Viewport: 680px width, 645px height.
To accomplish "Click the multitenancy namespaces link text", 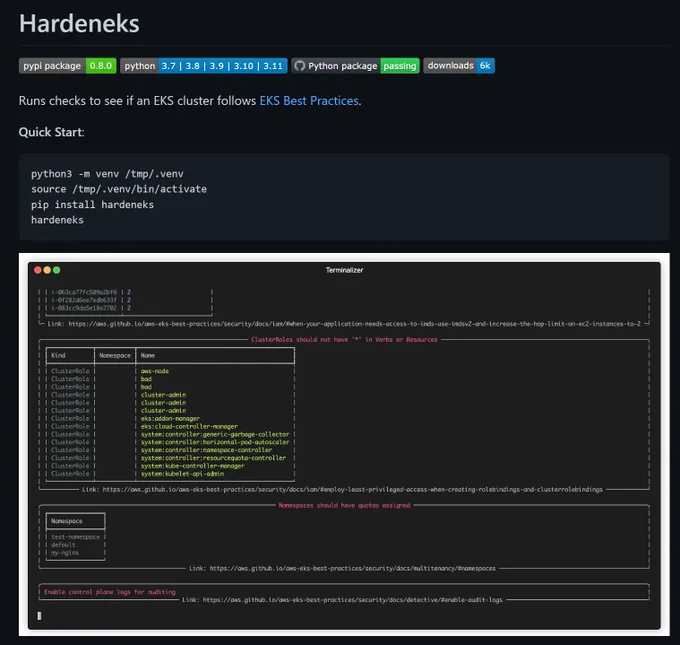I will (x=352, y=568).
